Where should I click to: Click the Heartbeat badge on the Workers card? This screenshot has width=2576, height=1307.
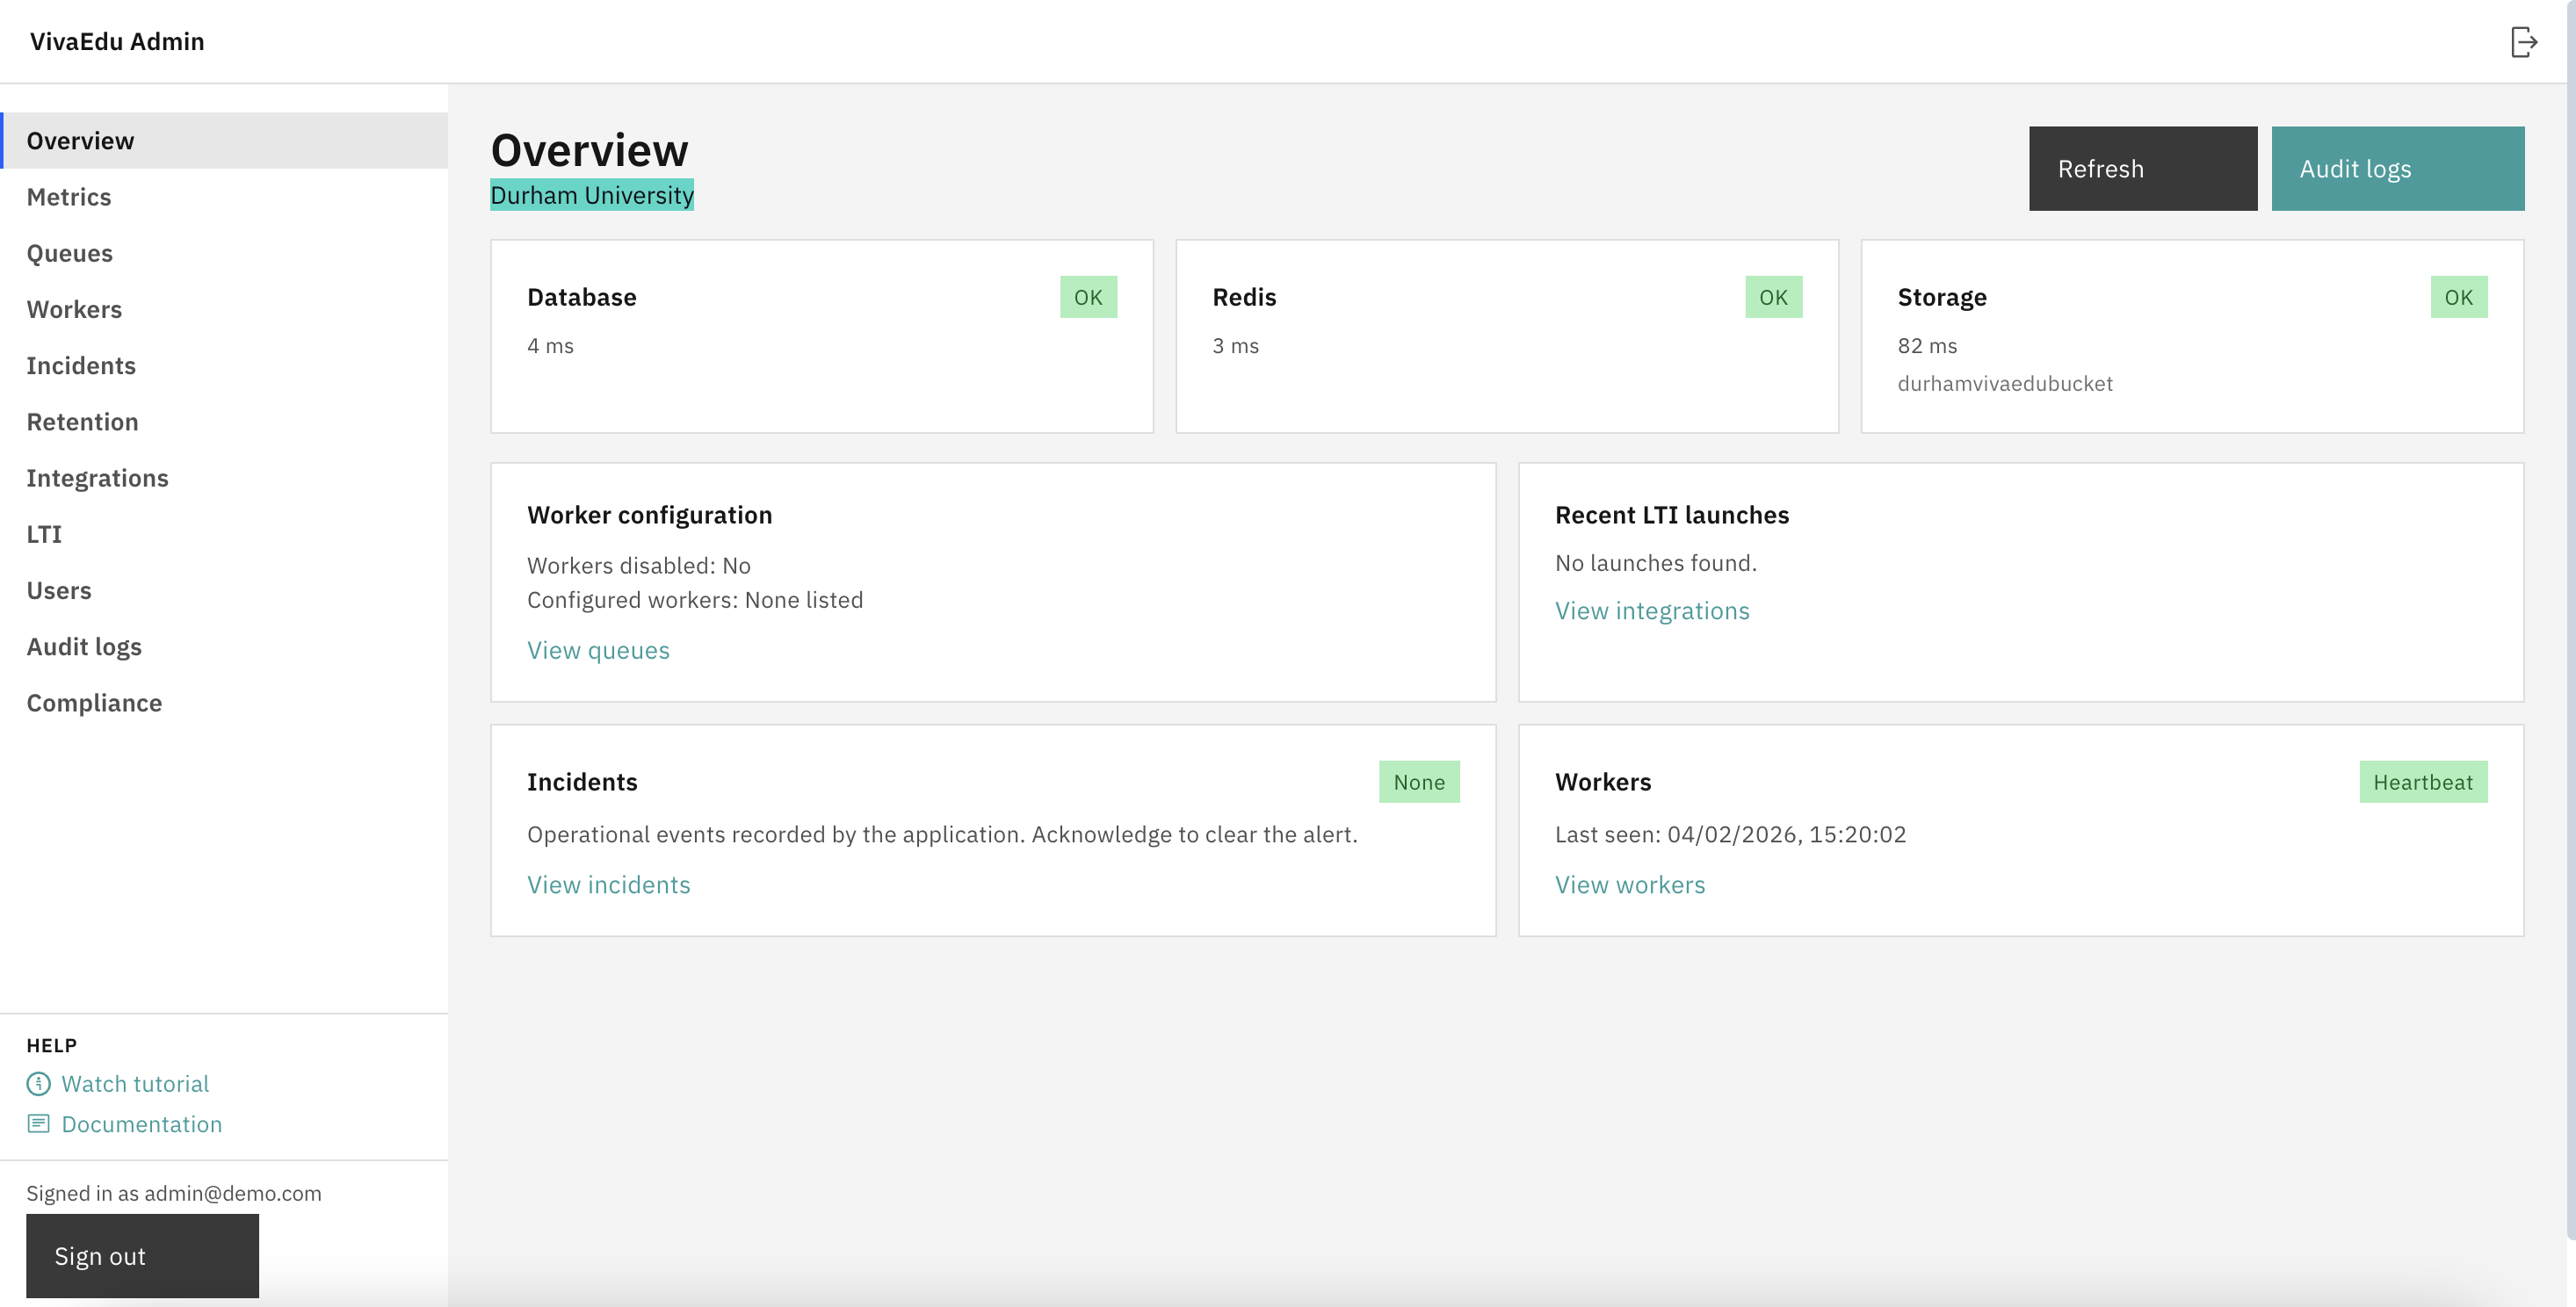(2424, 781)
